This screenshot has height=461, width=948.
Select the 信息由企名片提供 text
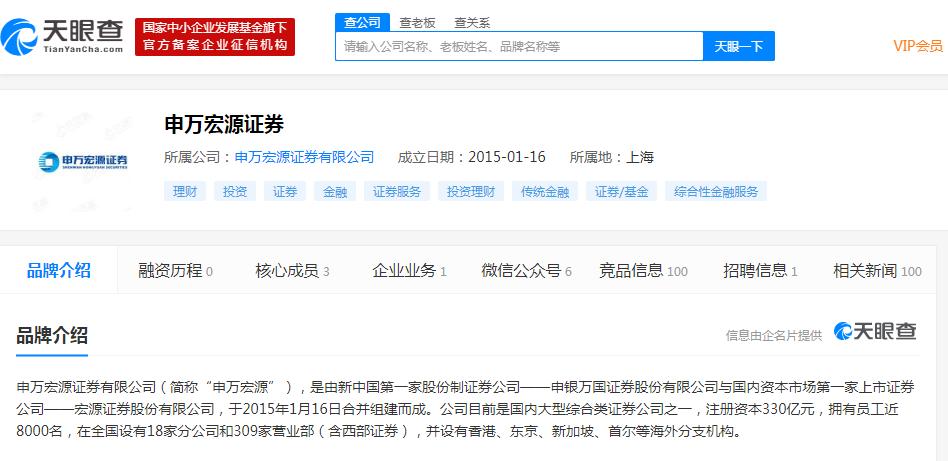[774, 336]
